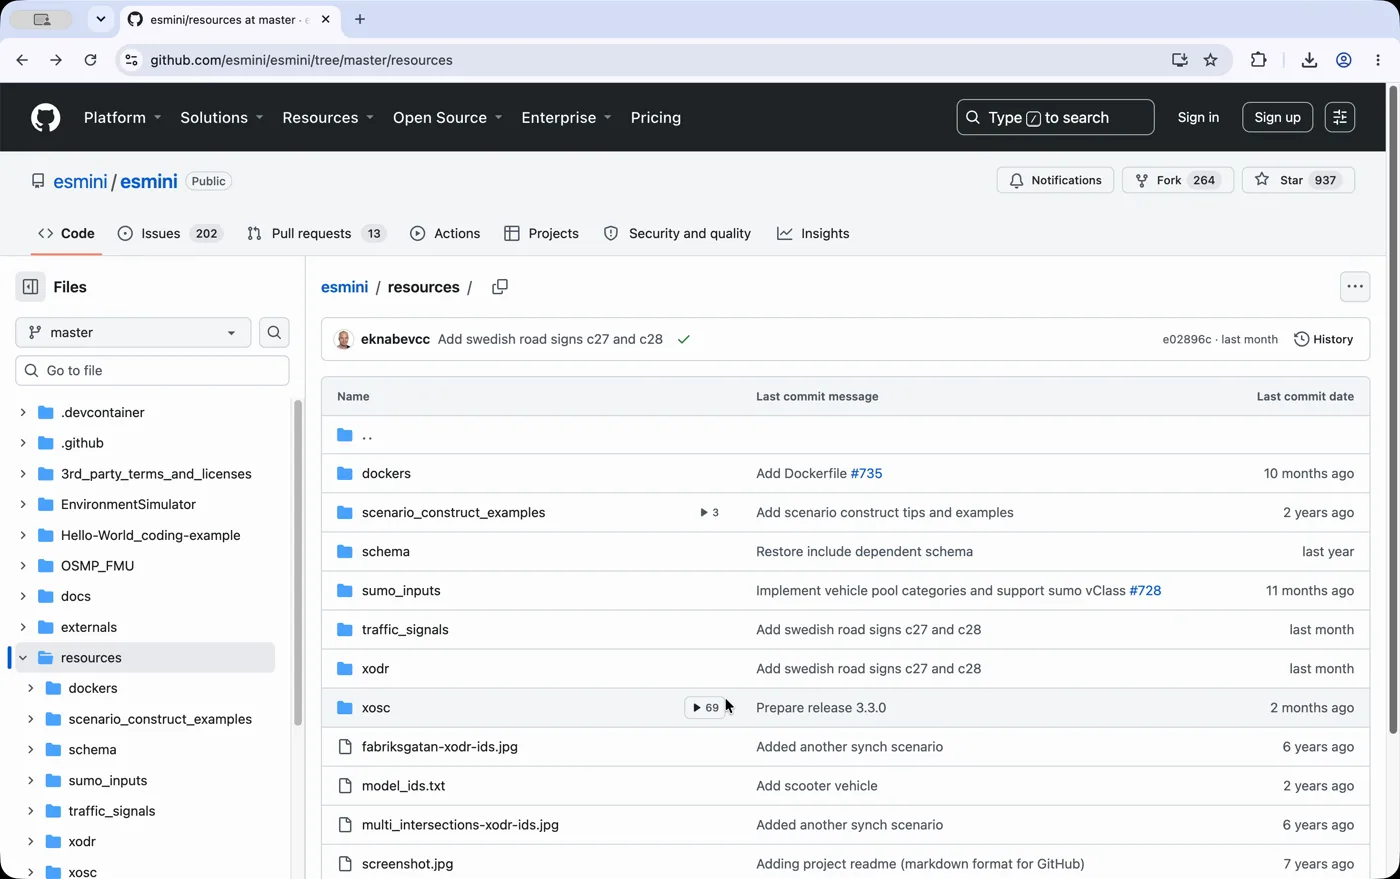The width and height of the screenshot is (1400, 879).
Task: Click the Sign in link
Action: click(1198, 117)
